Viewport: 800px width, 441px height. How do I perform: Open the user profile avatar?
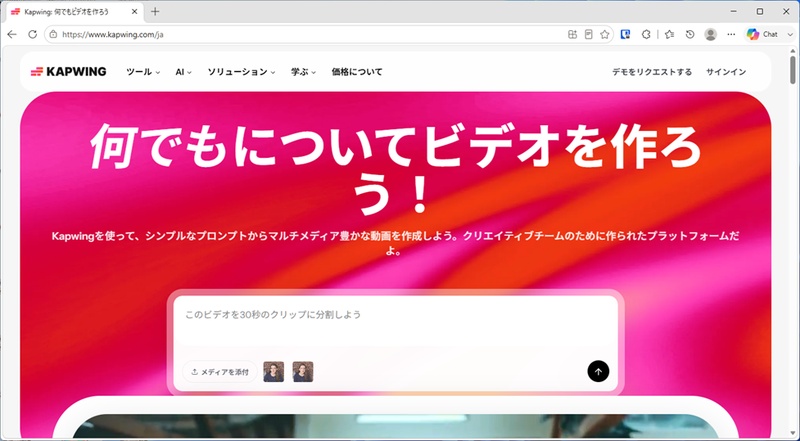(710, 34)
